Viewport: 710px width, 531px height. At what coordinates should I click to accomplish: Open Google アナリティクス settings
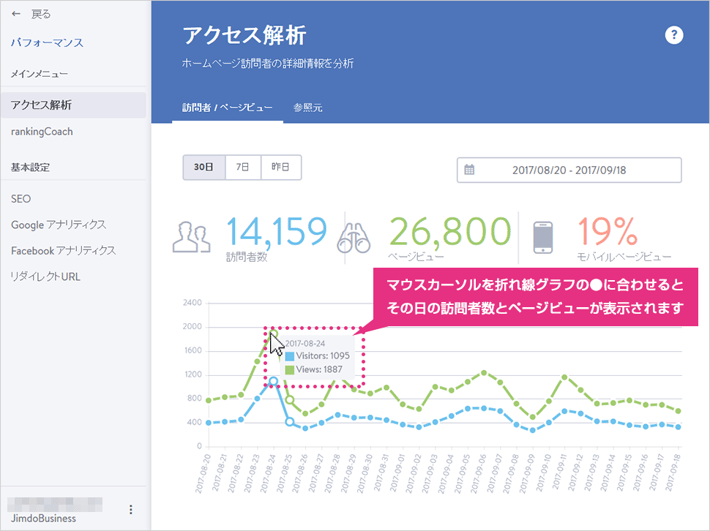58,225
